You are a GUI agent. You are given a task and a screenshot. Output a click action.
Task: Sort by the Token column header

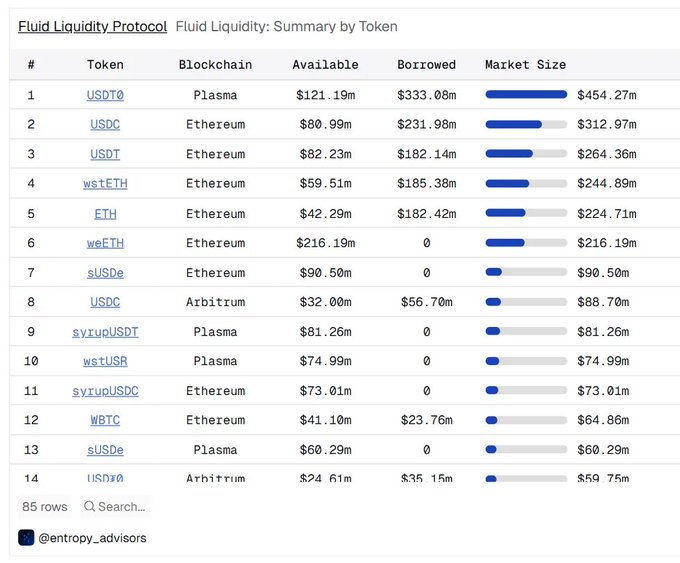pyautogui.click(x=105, y=65)
